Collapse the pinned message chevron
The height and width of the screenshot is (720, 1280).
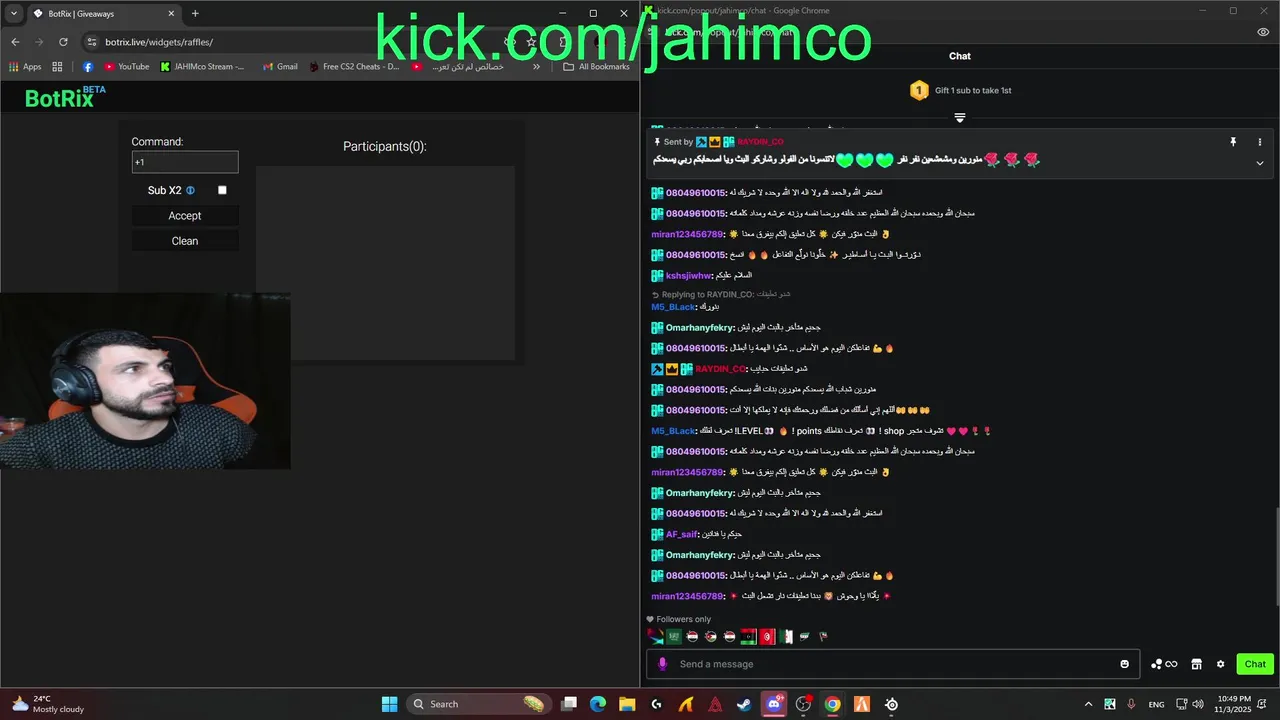click(1260, 163)
